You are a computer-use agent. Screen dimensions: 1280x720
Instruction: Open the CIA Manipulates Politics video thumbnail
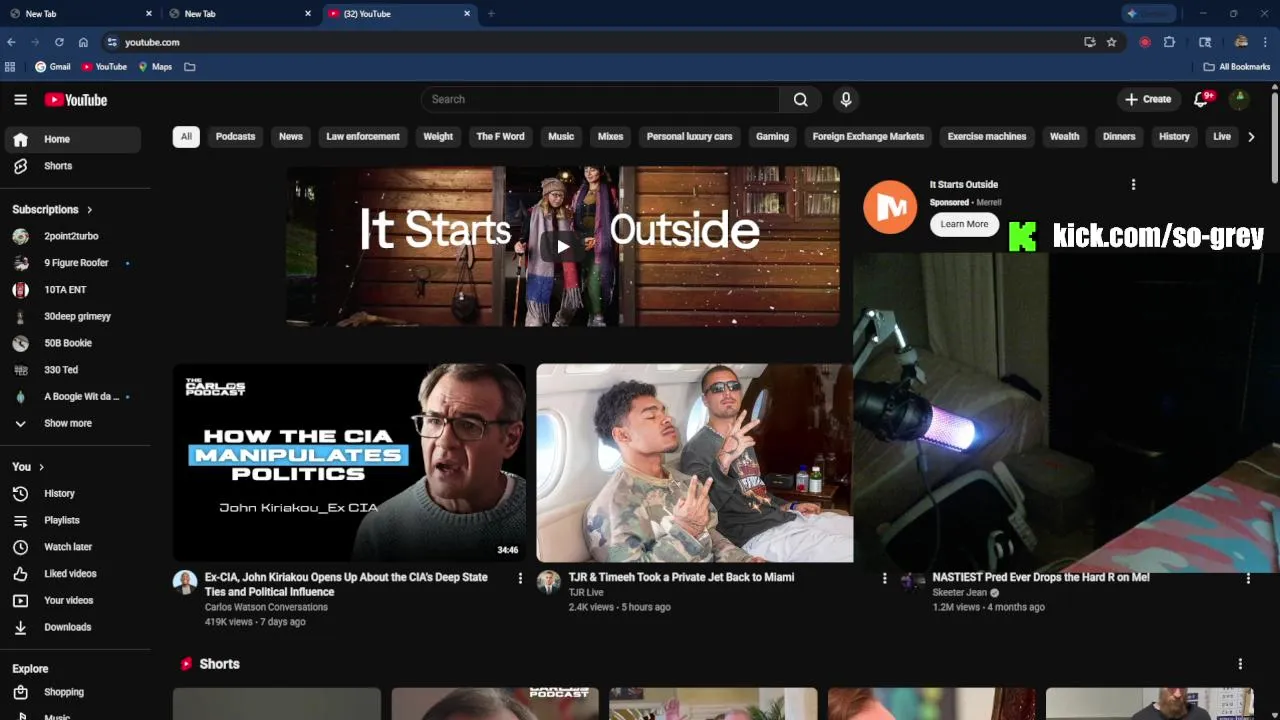point(349,462)
